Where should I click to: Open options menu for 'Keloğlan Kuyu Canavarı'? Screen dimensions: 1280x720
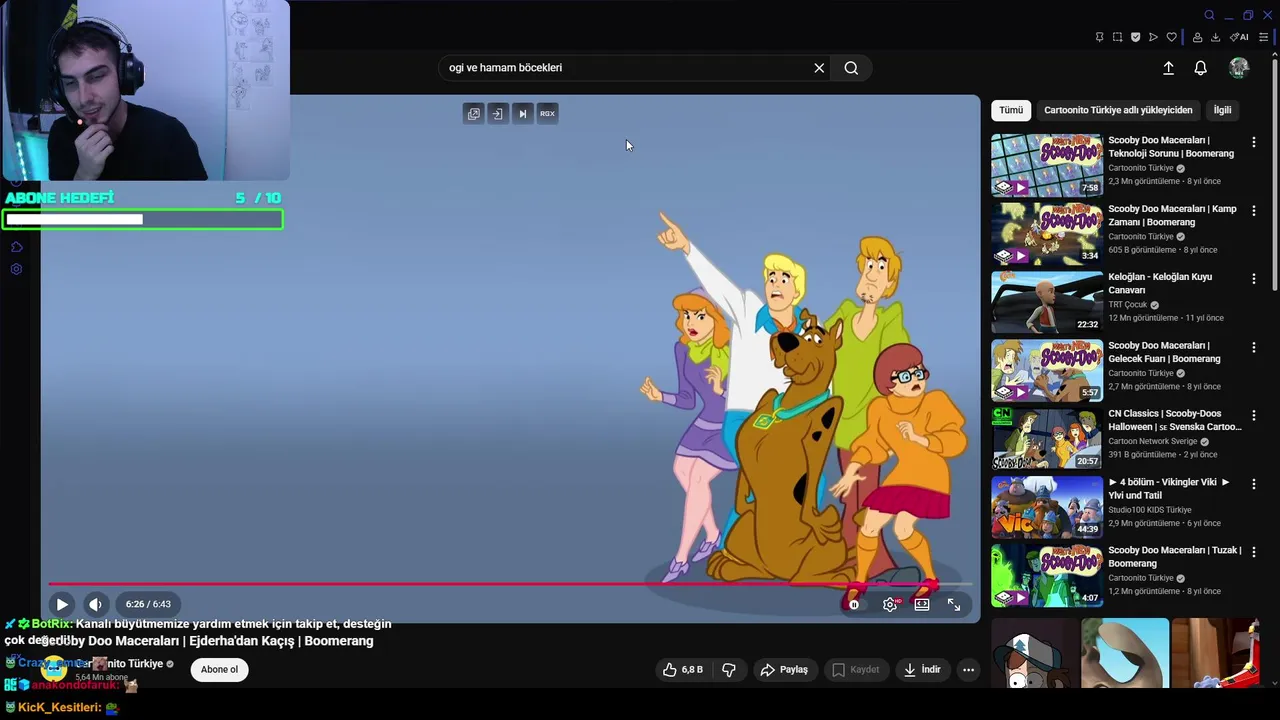(x=1253, y=279)
